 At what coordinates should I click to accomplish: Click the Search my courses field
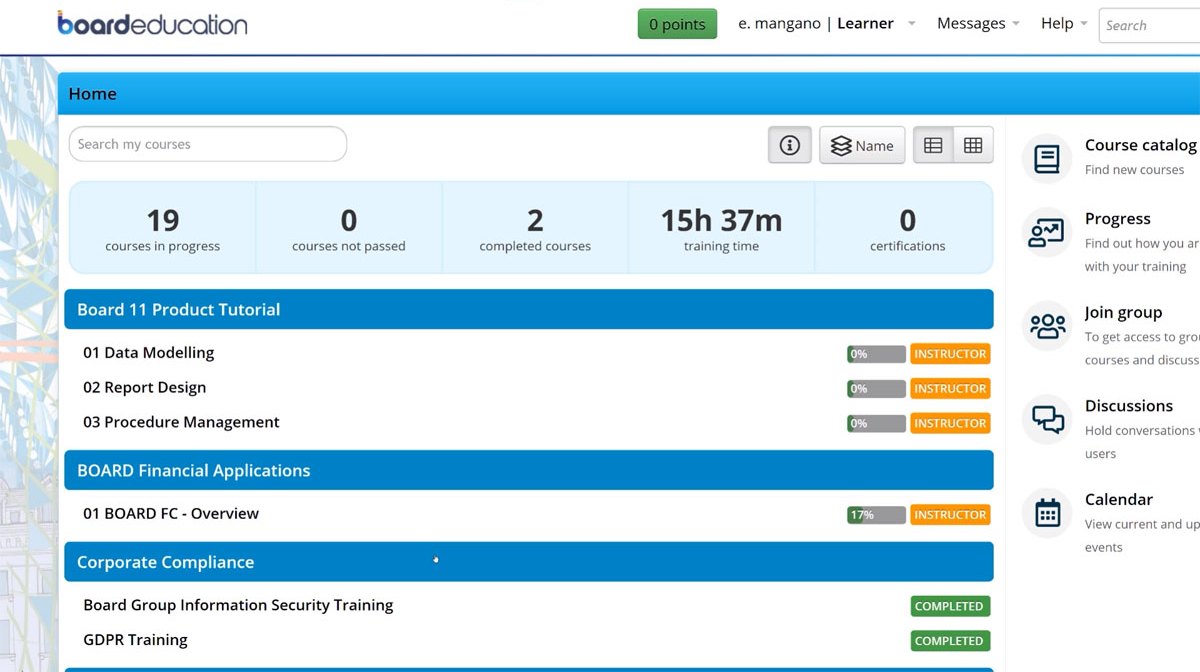(207, 144)
